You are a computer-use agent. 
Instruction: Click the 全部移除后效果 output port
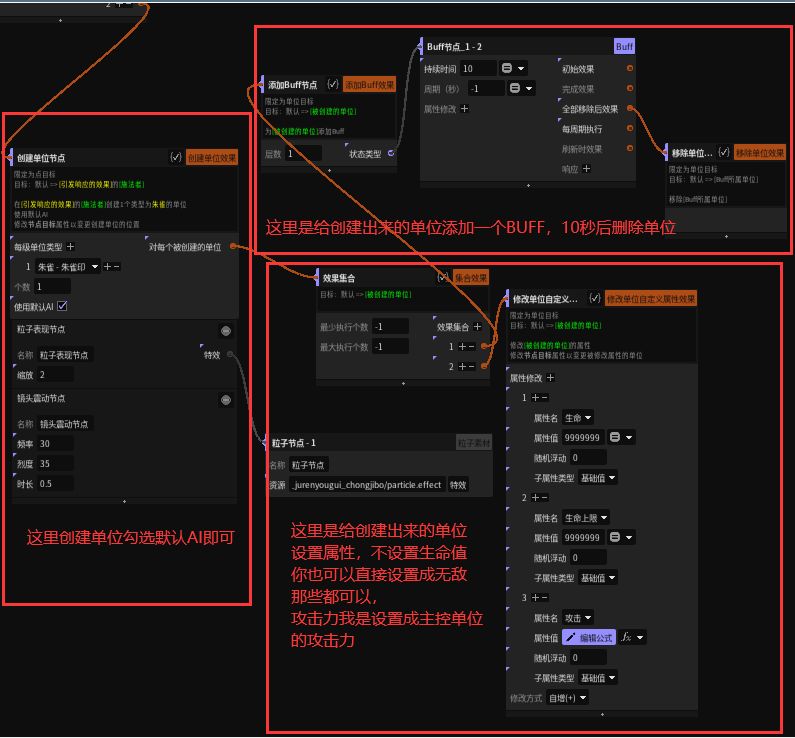tap(630, 108)
